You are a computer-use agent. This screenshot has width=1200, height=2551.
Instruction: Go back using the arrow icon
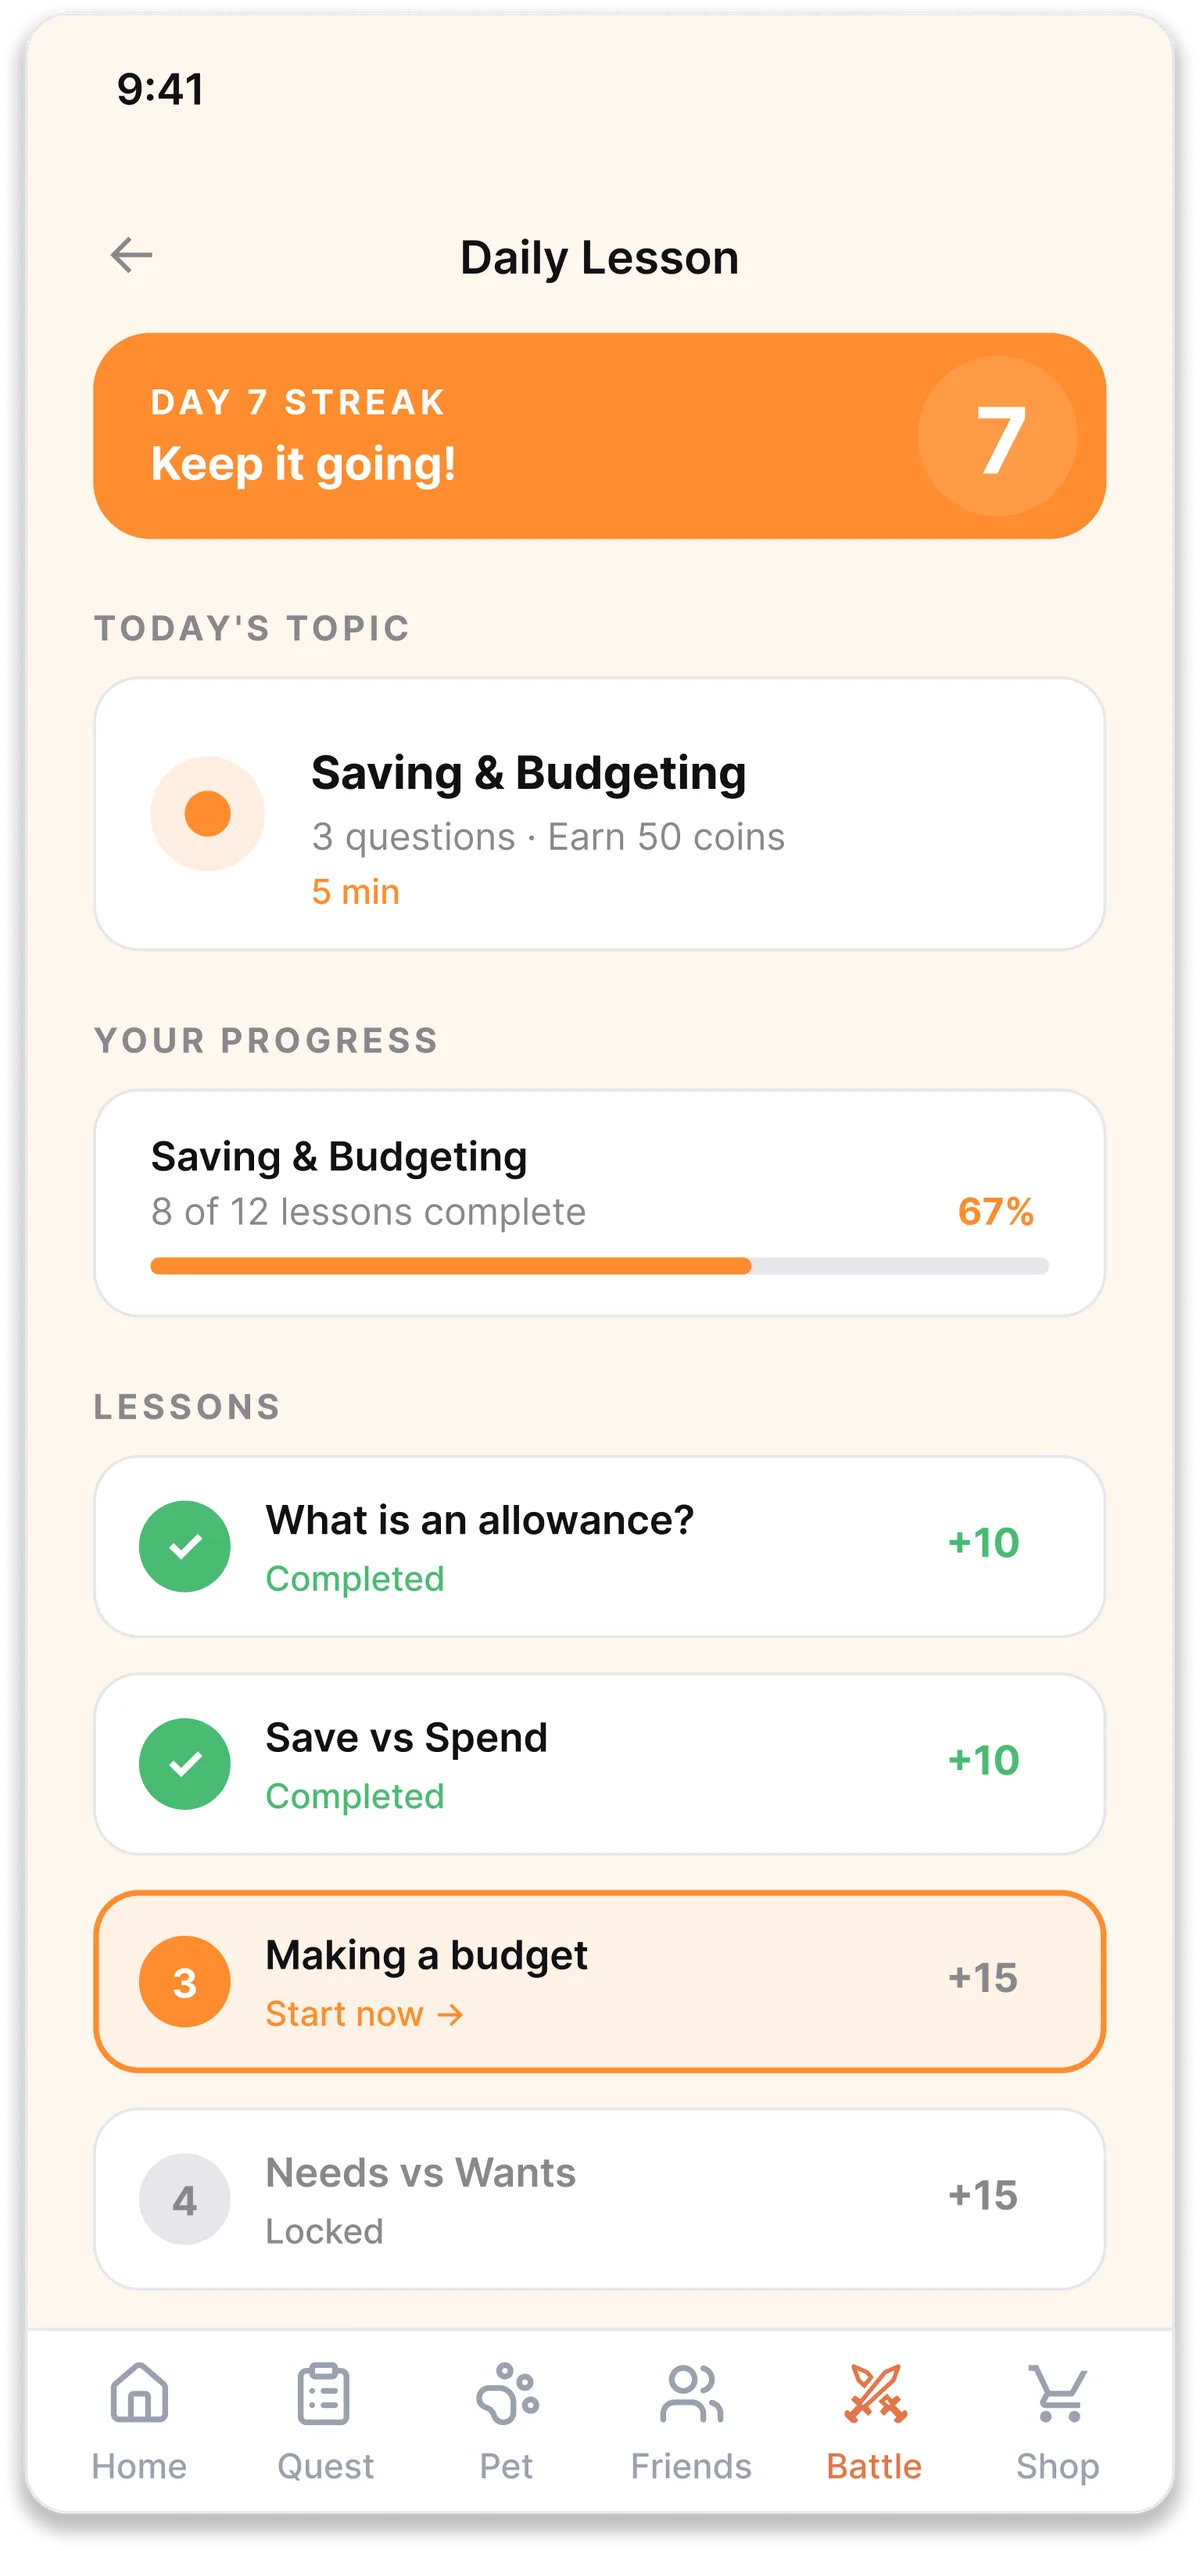131,256
